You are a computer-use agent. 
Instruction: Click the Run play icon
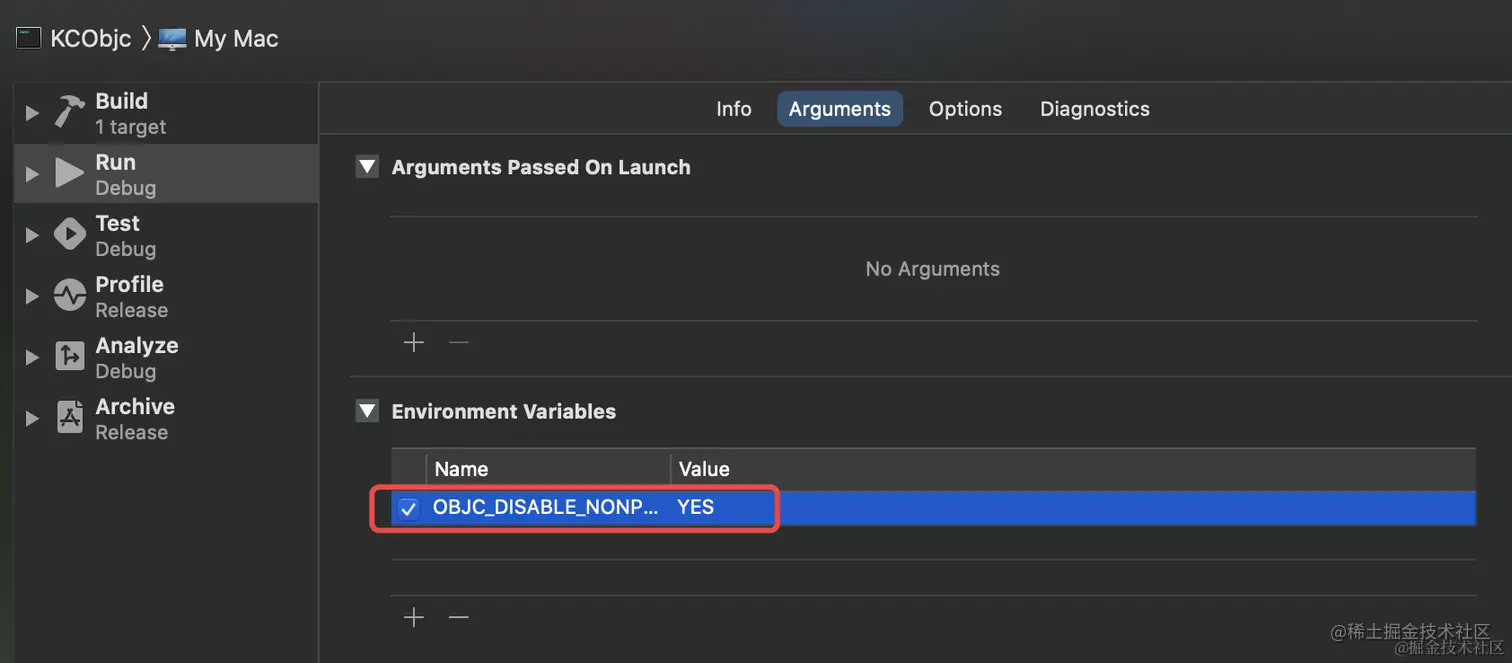pyautogui.click(x=70, y=173)
